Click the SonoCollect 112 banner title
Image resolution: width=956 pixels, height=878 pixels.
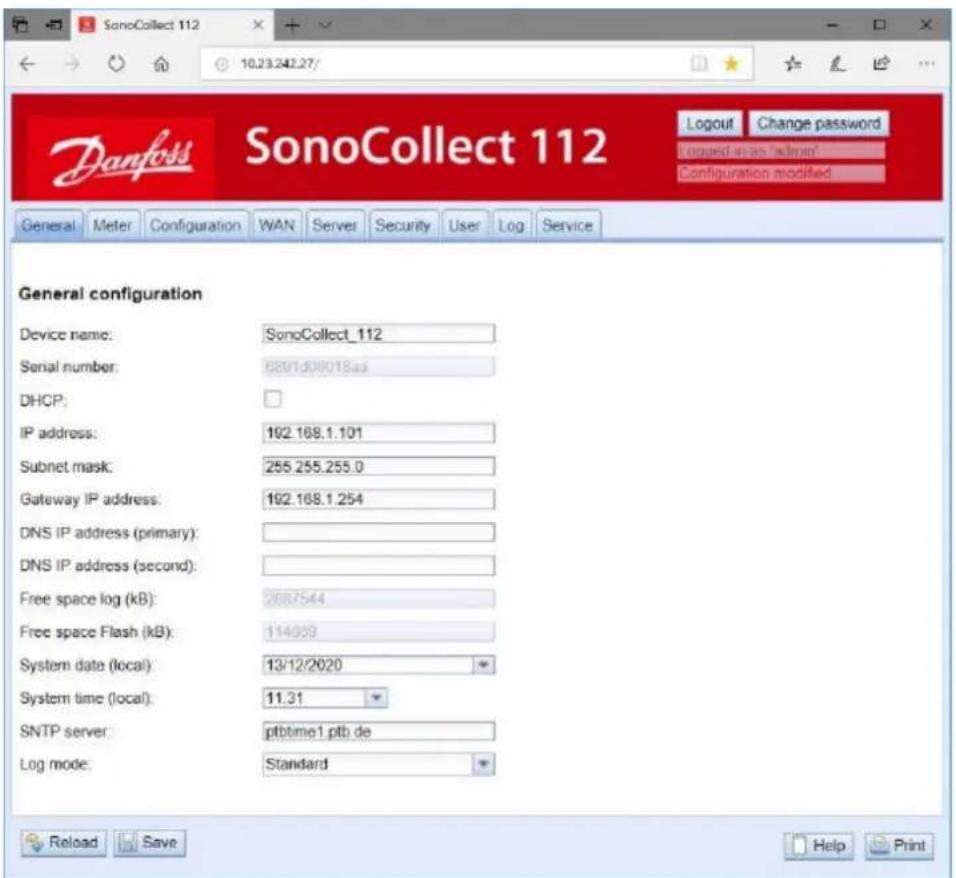426,146
